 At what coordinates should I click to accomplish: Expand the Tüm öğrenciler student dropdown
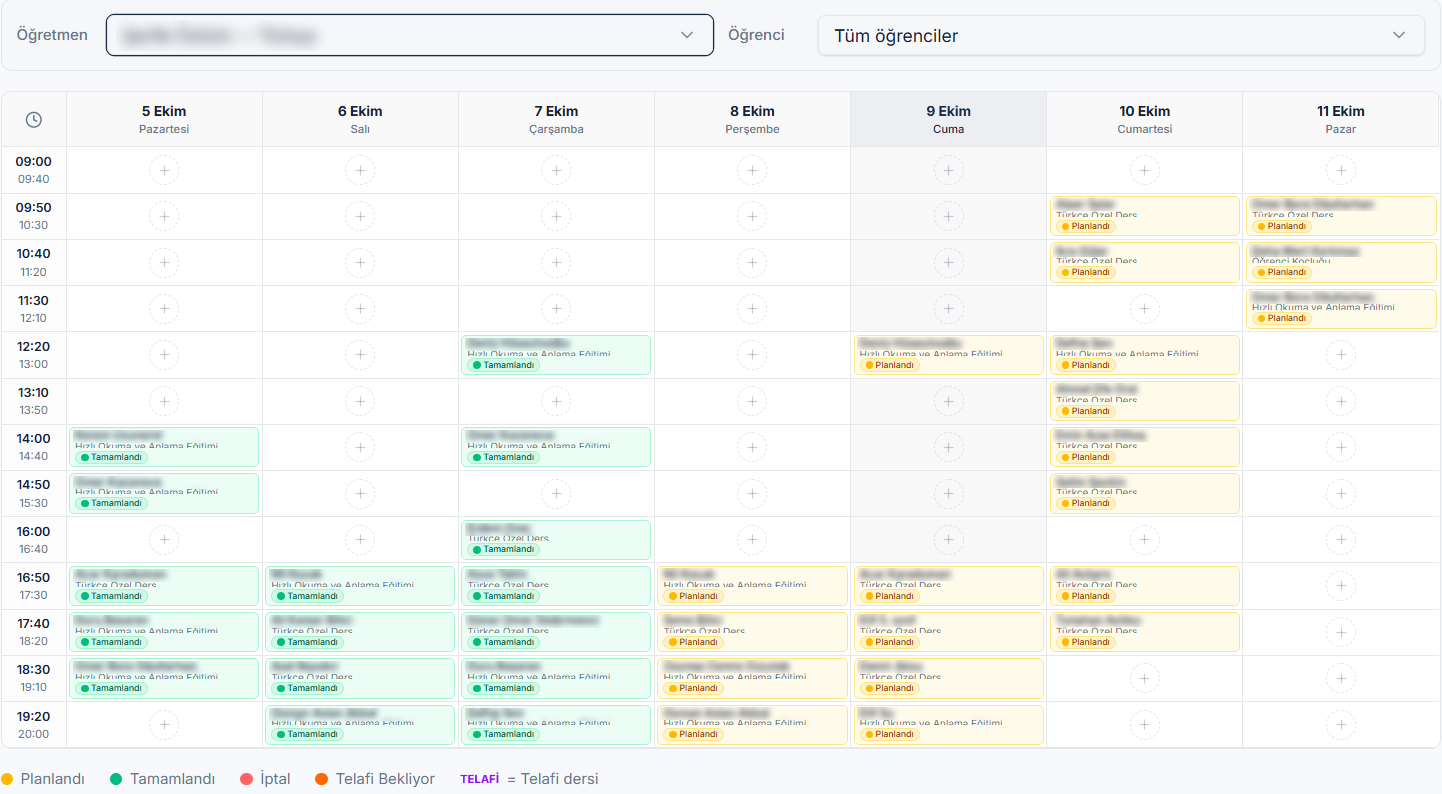coord(1121,35)
